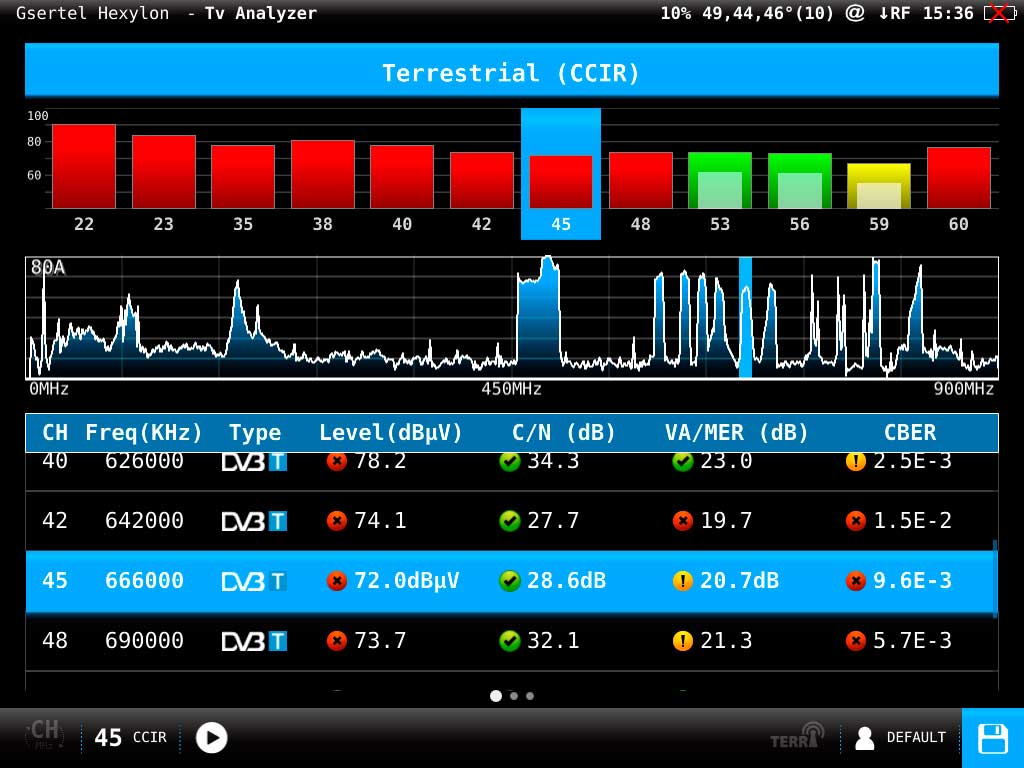Click the C/N (dB) column header
The image size is (1024, 768).
(x=564, y=432)
